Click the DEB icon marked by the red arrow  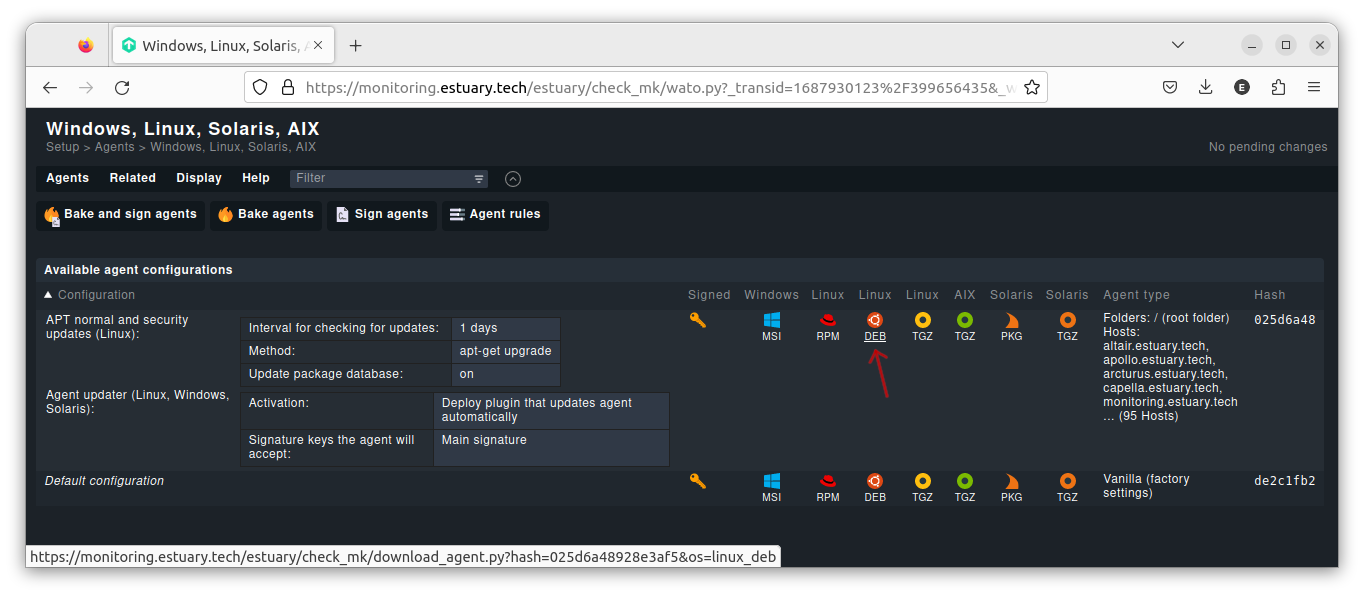pyautogui.click(x=874, y=322)
